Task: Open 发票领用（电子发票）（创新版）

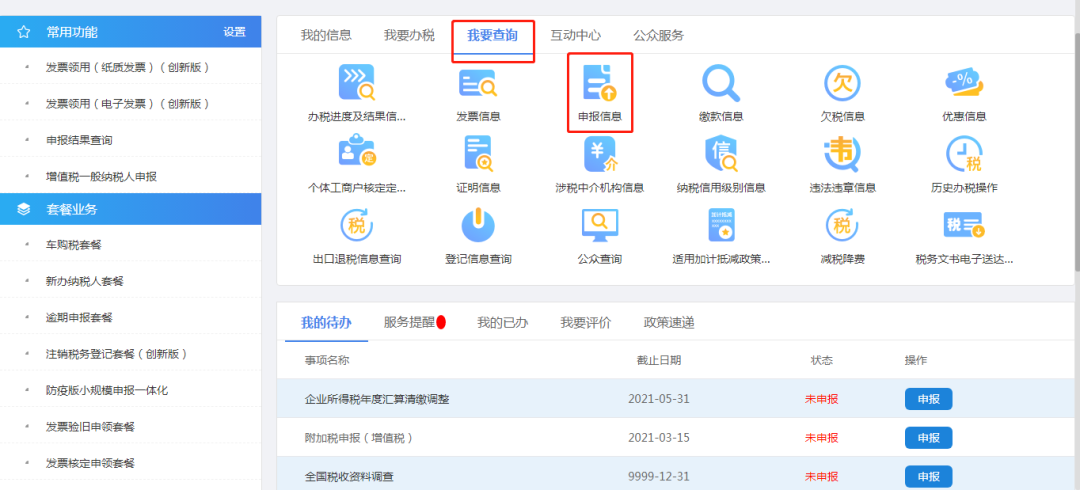Action: click(127, 103)
